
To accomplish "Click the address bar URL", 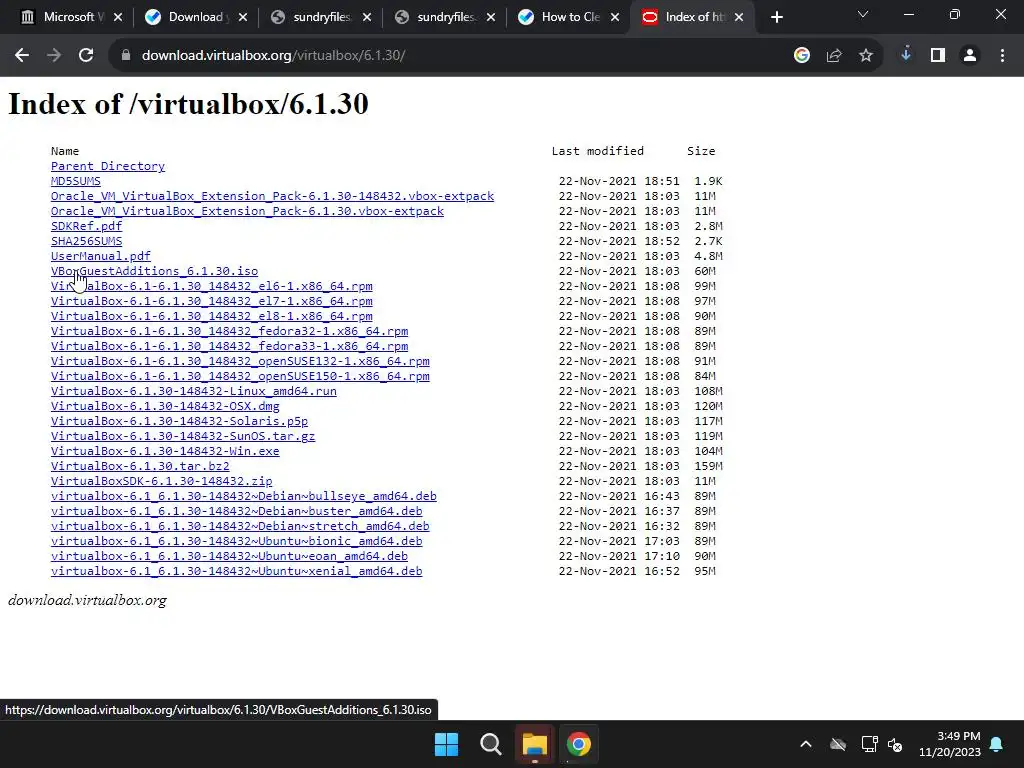I will [x=273, y=56].
